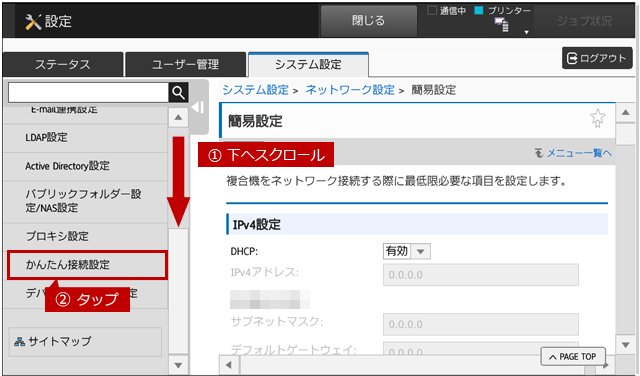Click the sidebar search input field
640x376 pixels.
pyautogui.click(x=88, y=93)
